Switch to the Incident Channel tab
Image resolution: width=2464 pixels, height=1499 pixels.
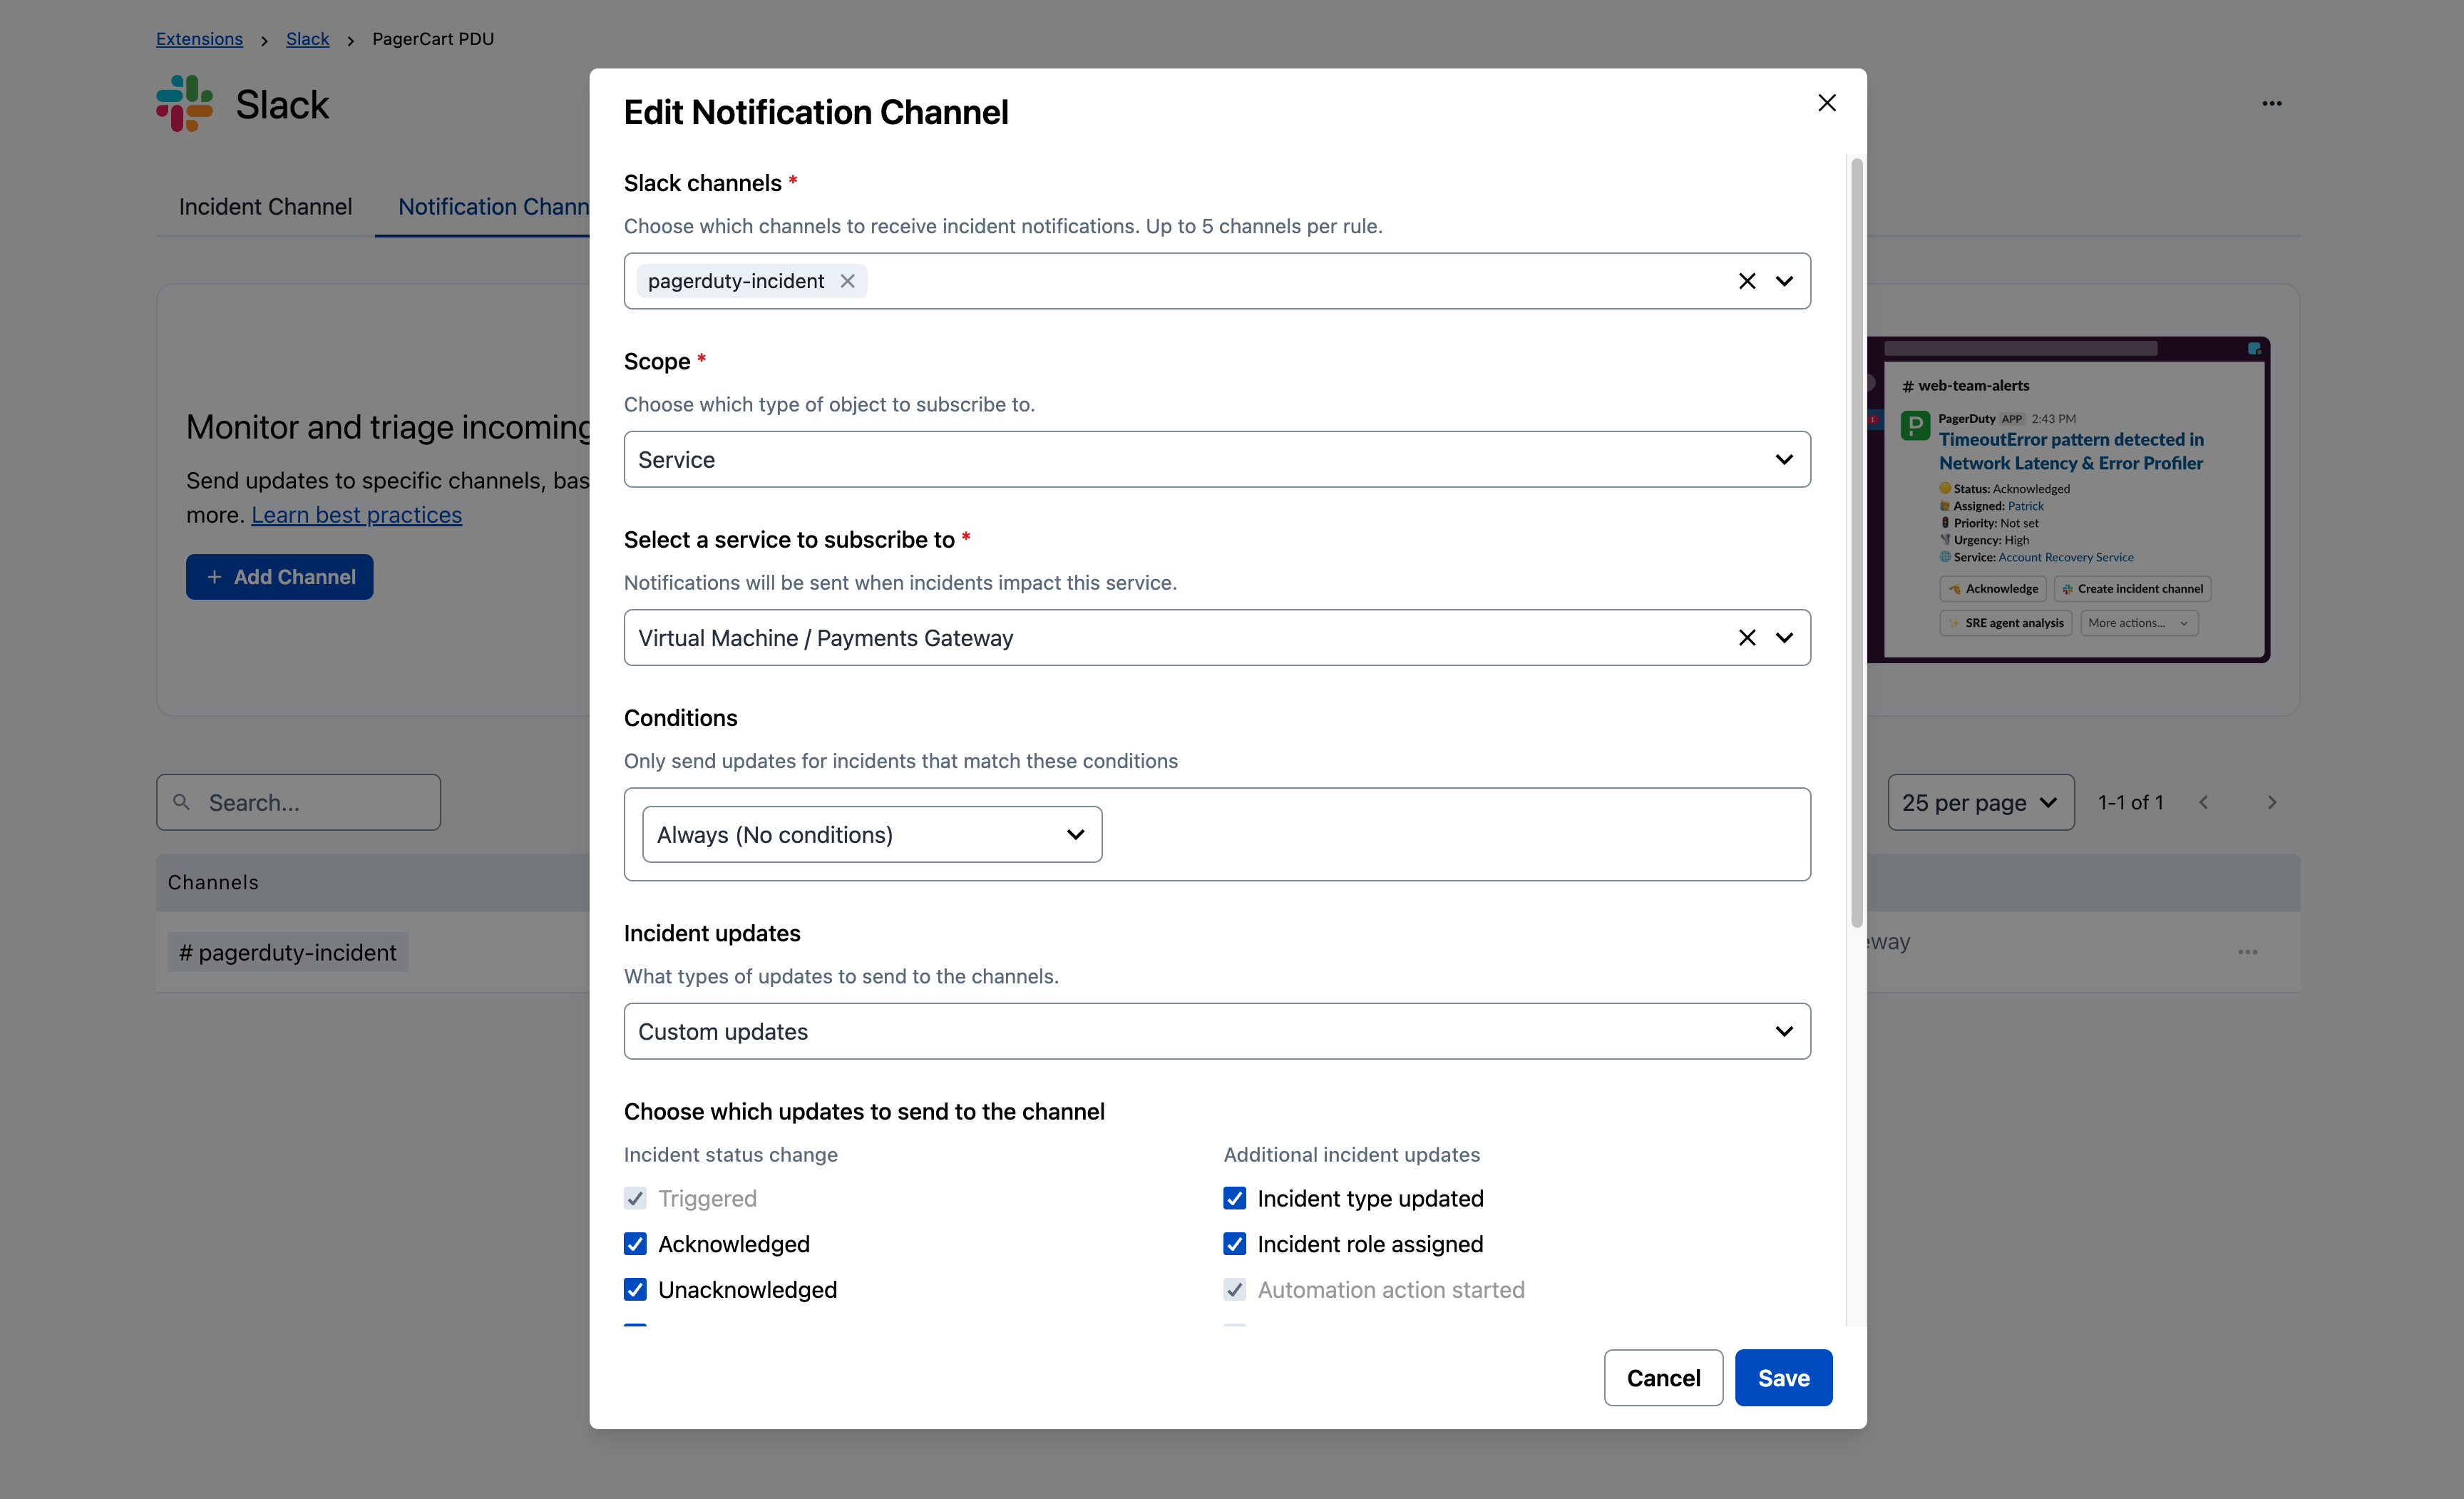[x=265, y=207]
